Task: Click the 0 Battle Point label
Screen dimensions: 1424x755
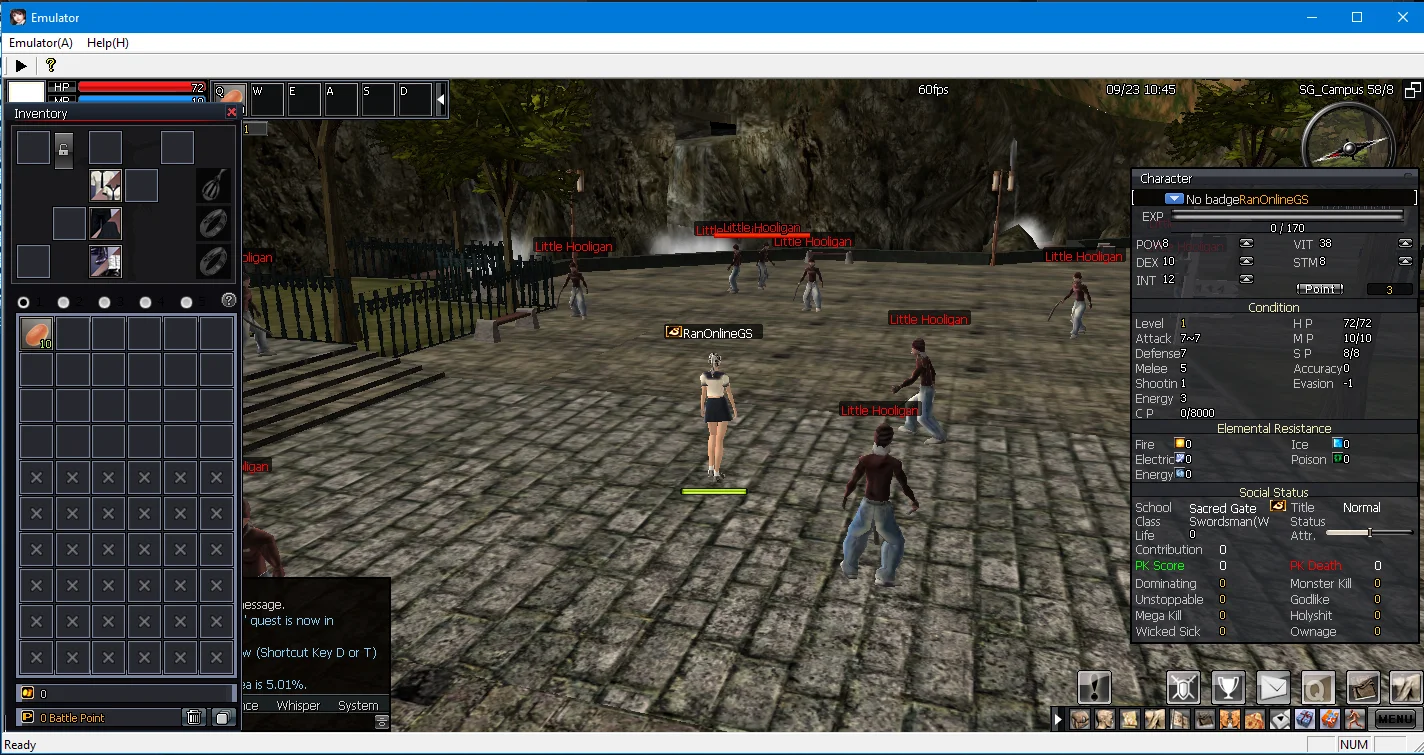Action: 72,718
